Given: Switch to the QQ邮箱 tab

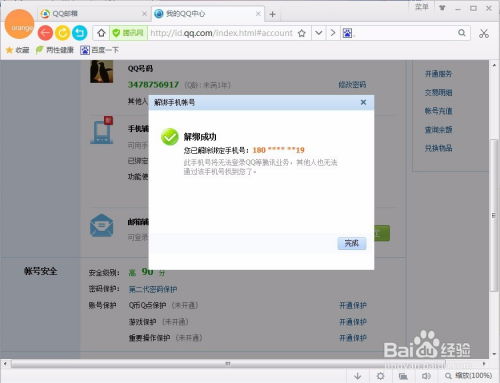Looking at the screenshot, I should coord(93,14).
